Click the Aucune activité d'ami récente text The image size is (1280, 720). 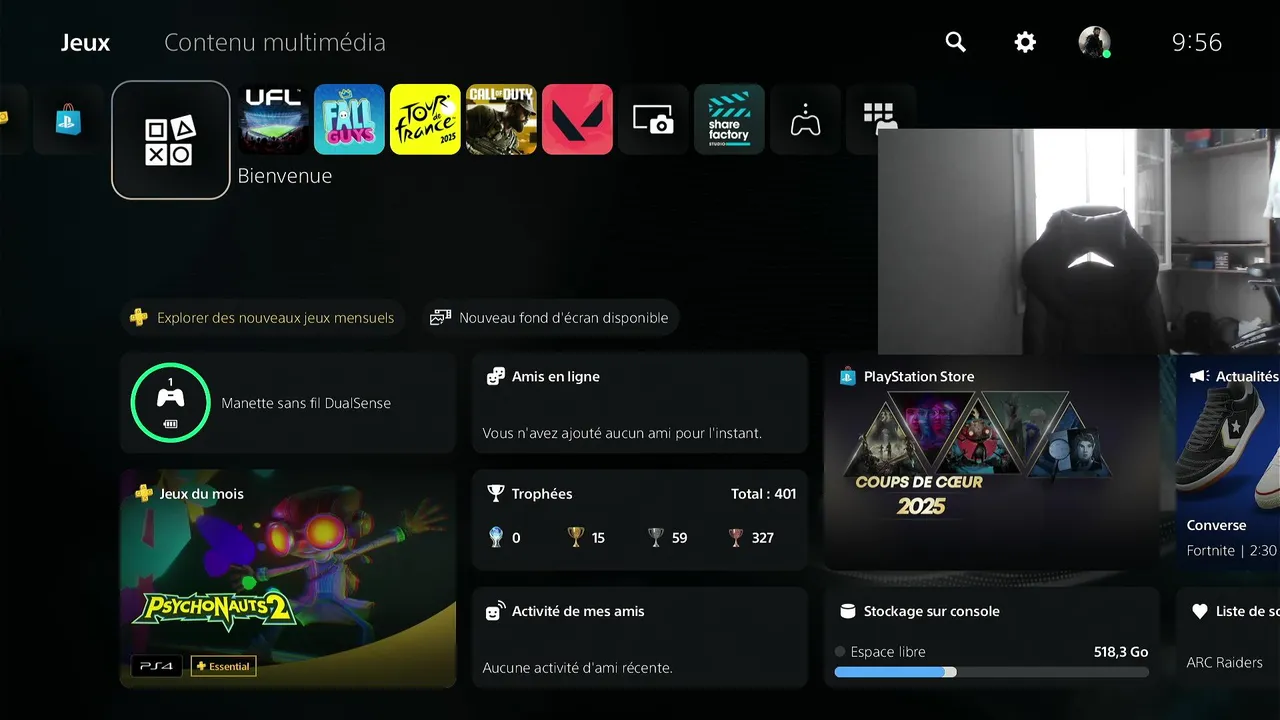pyautogui.click(x=578, y=668)
